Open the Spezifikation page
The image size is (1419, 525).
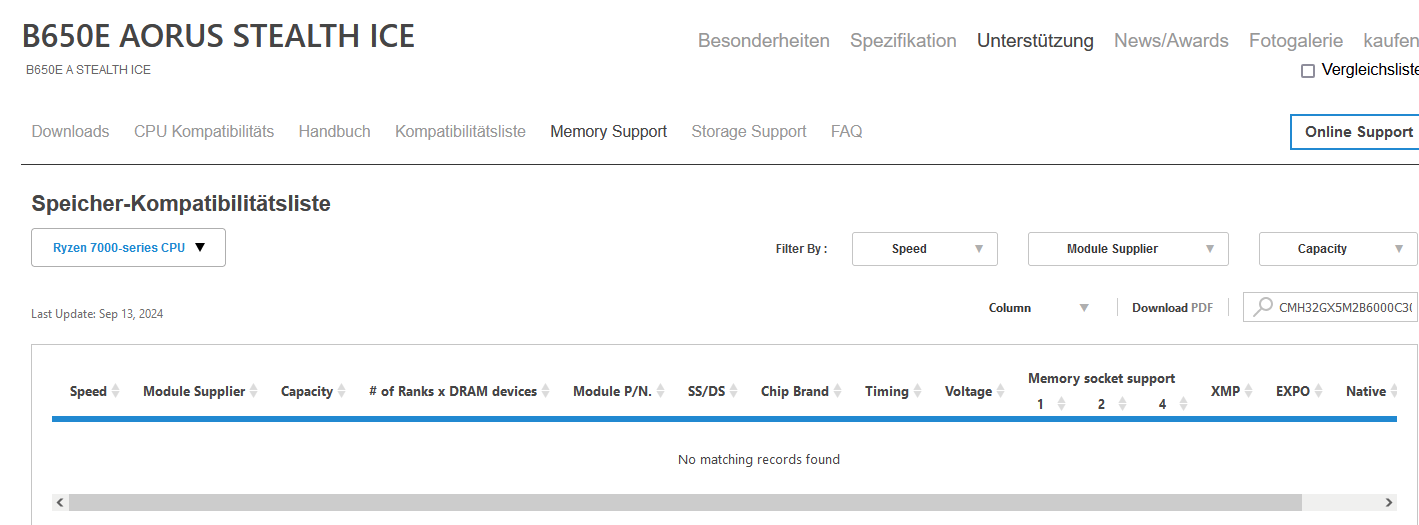pos(903,41)
